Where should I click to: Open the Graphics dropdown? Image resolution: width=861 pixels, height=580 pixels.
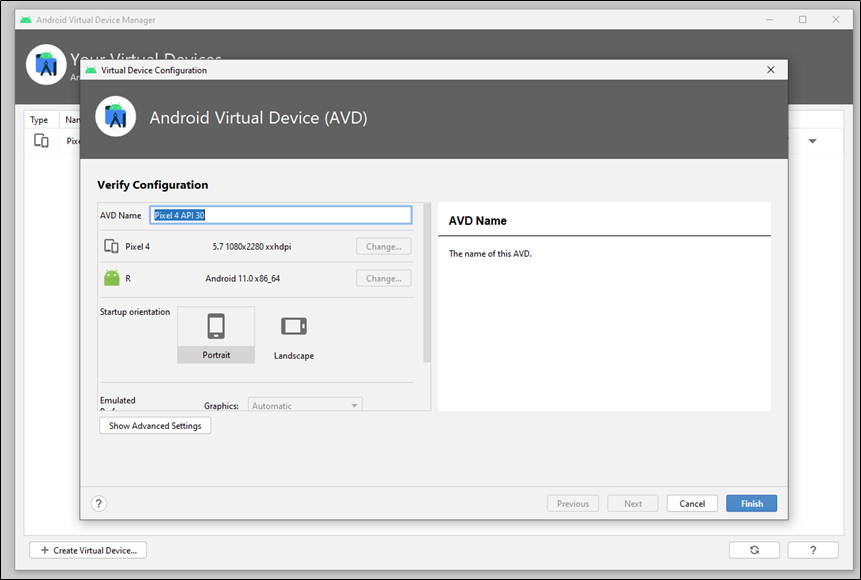(305, 405)
